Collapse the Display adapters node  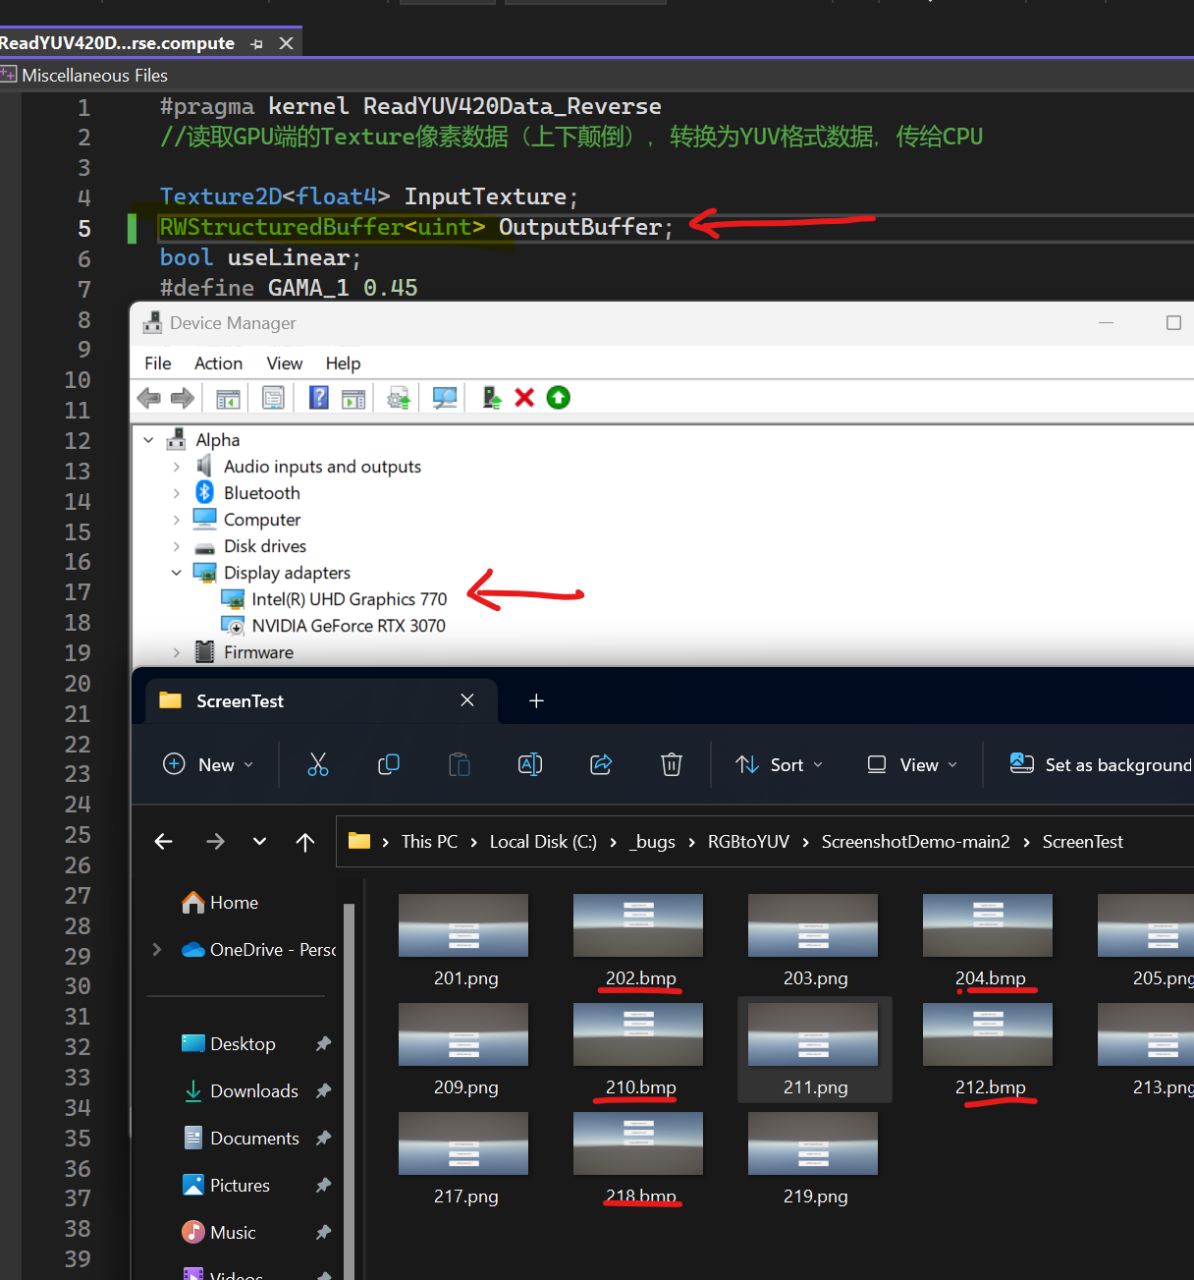point(177,573)
